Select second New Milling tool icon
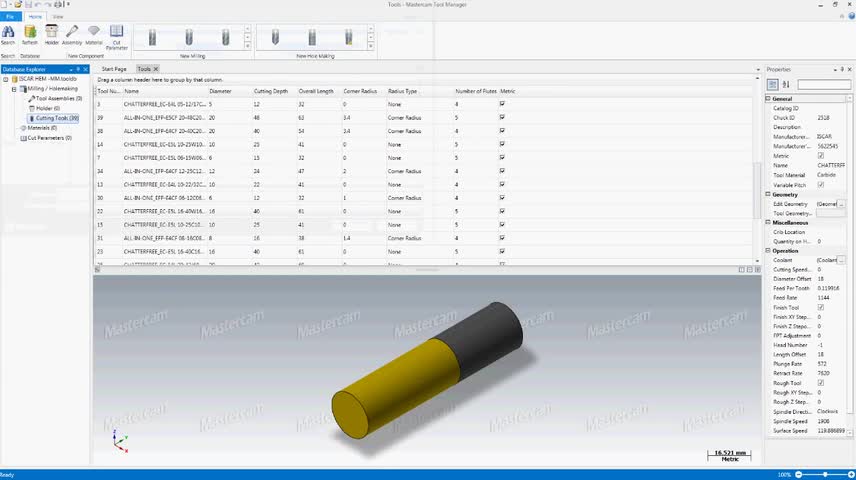The width and height of the screenshot is (856, 480). [189, 37]
